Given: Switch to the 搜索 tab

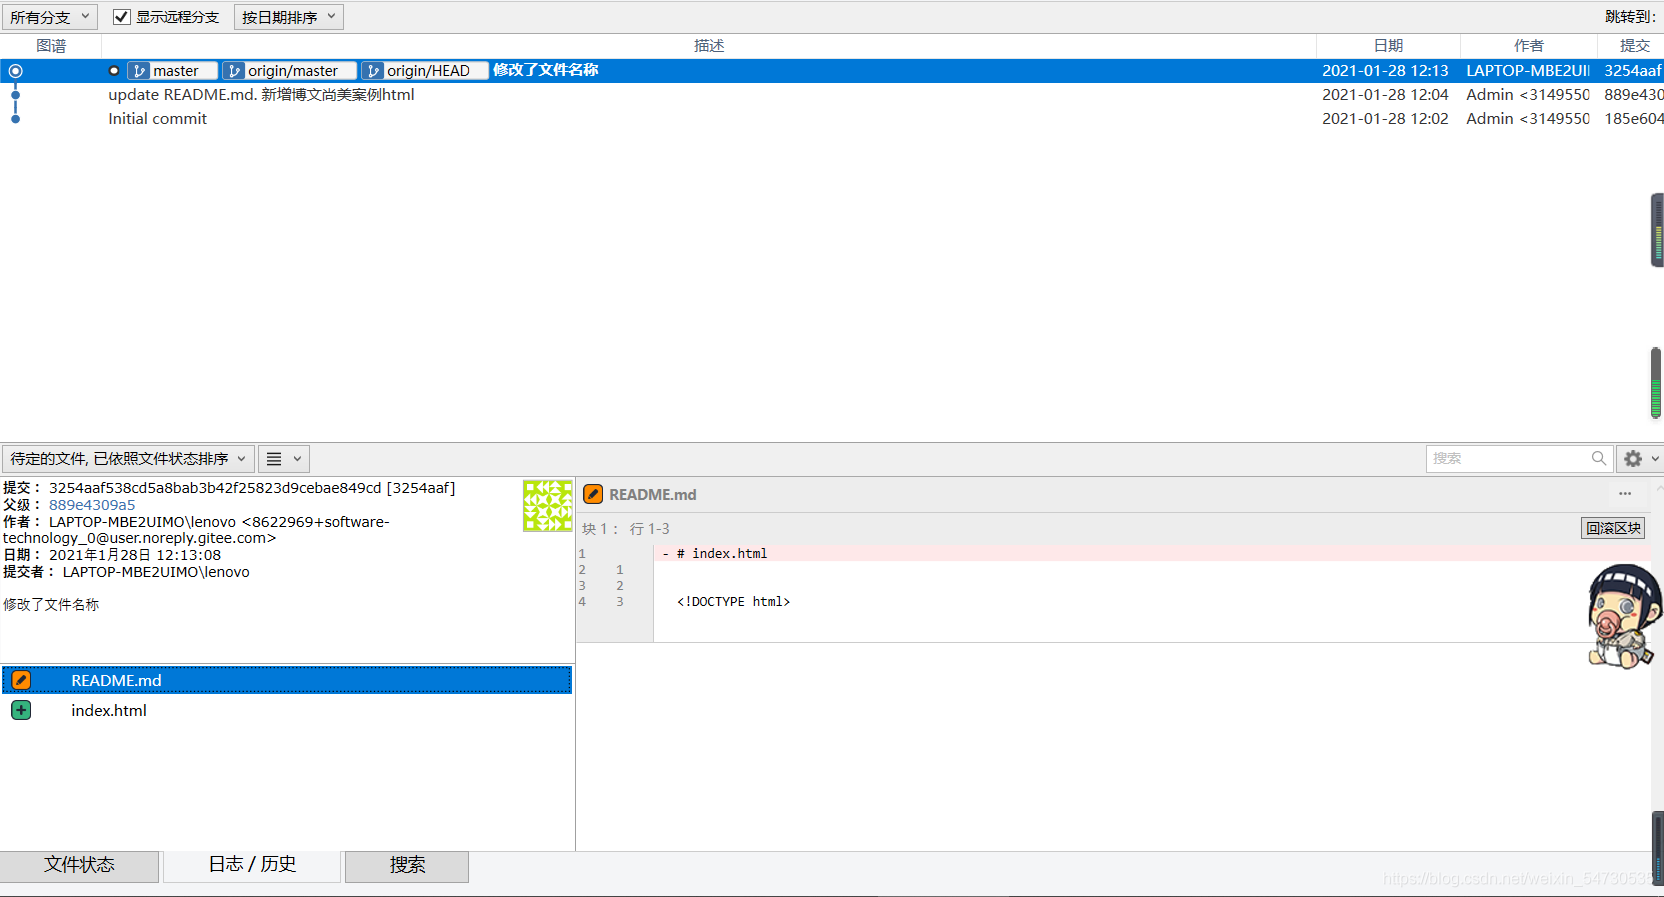Looking at the screenshot, I should [407, 865].
